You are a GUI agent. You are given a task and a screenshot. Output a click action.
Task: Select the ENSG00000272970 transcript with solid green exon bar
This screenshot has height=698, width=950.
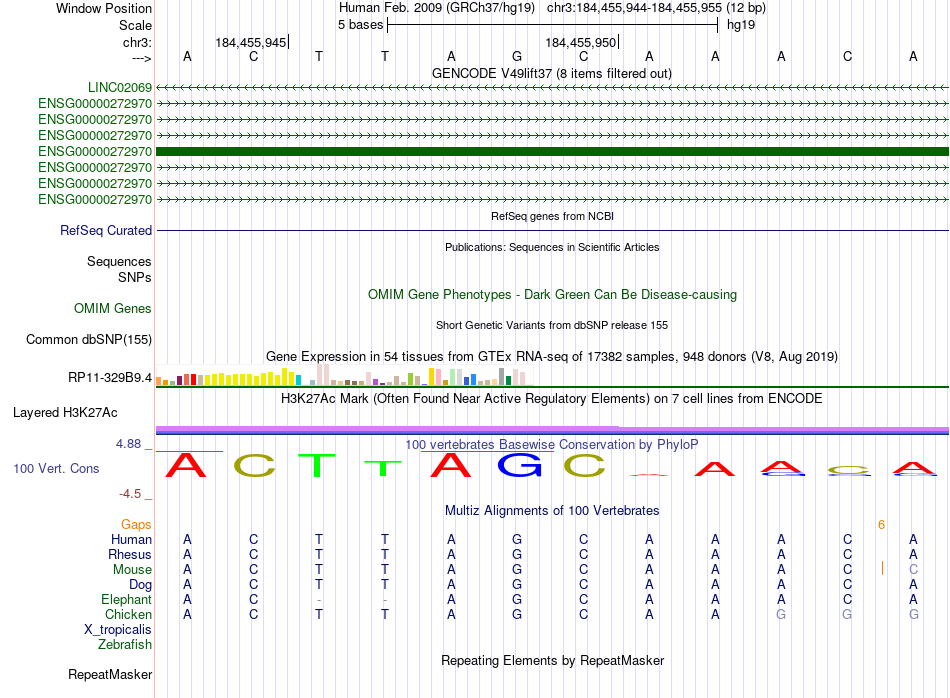click(552, 151)
